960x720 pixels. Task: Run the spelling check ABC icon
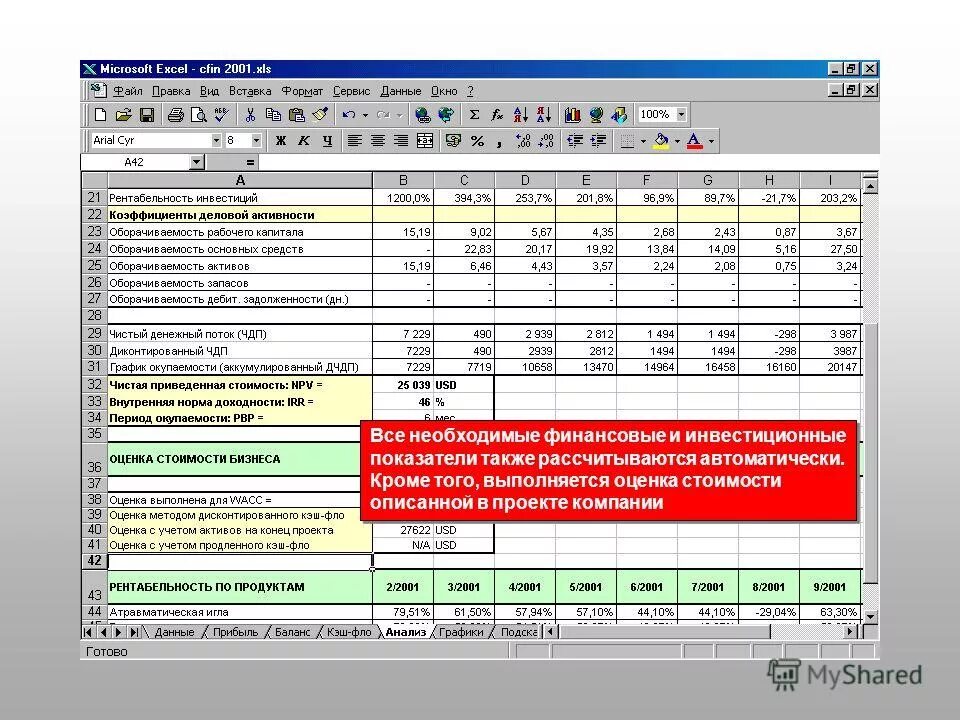(221, 114)
